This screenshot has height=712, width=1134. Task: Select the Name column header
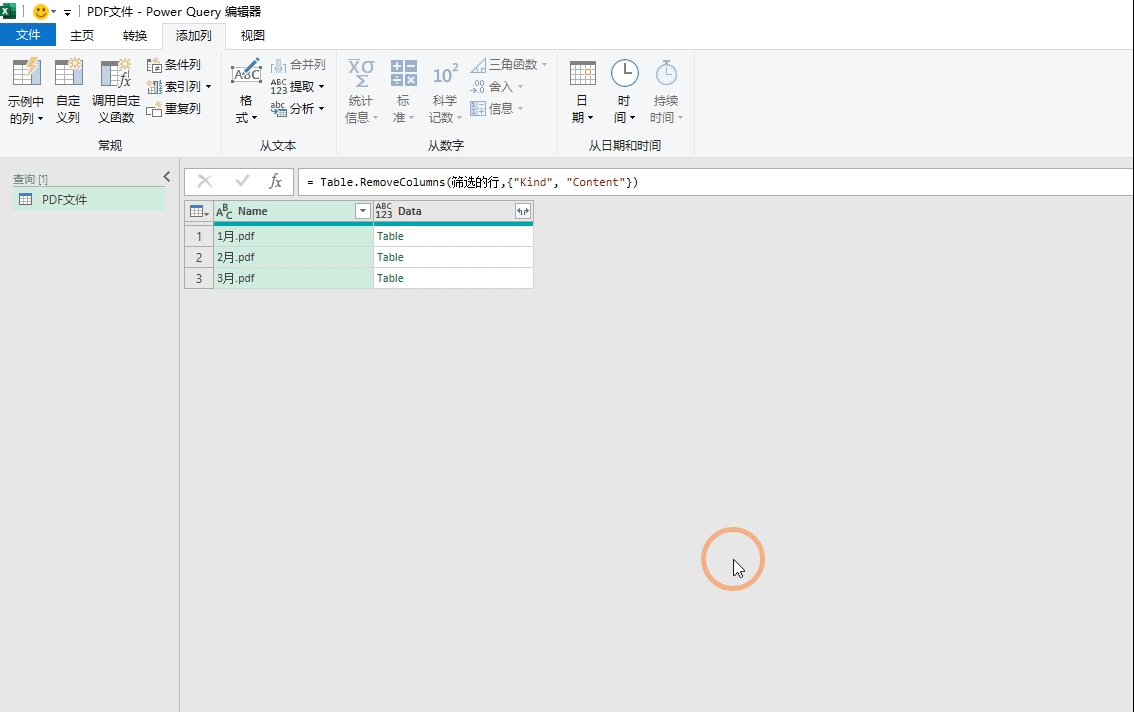point(293,211)
